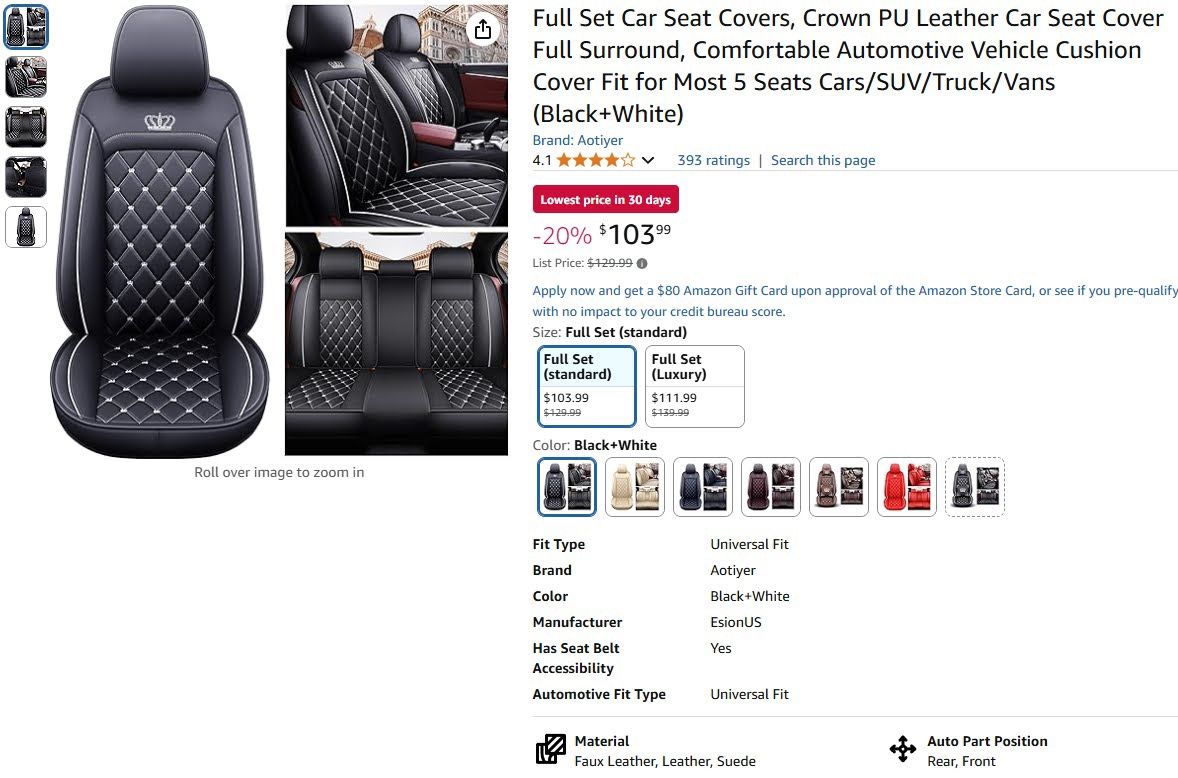
Task: Select the second image thumbnail in sidebar
Action: [26, 77]
